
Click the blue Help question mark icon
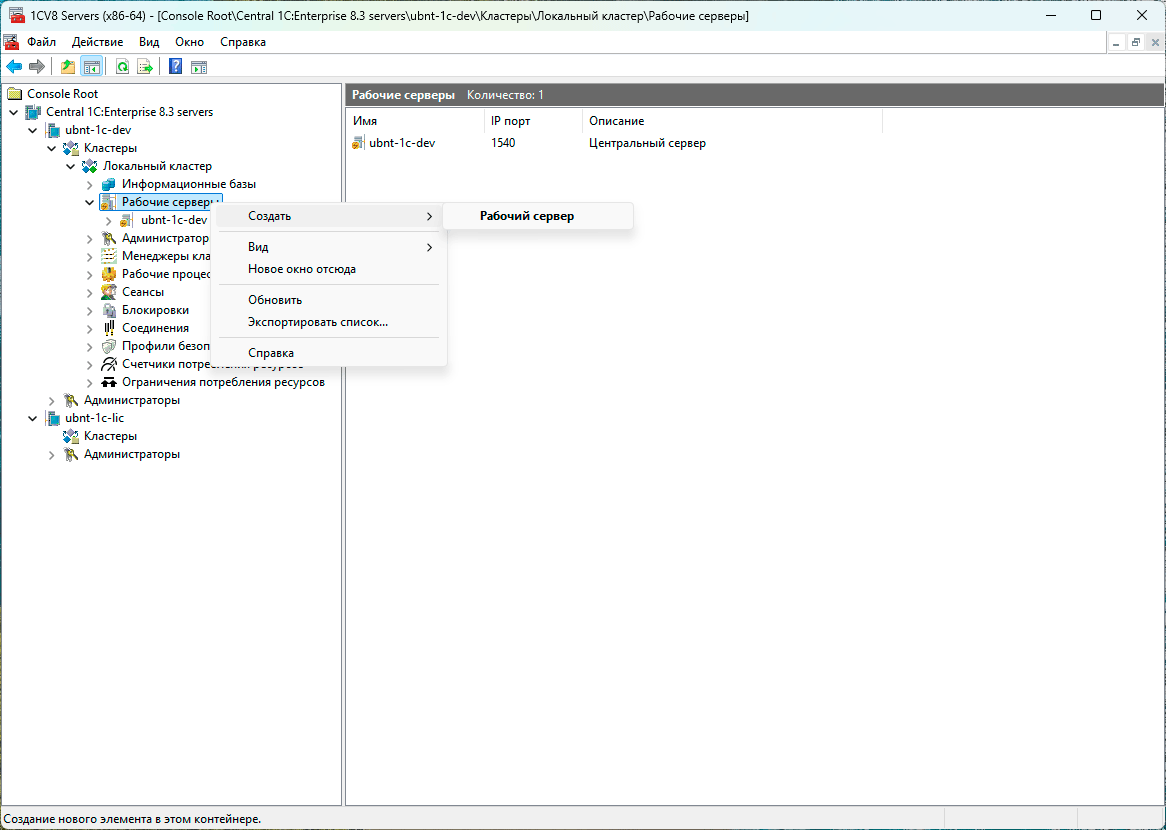point(175,67)
